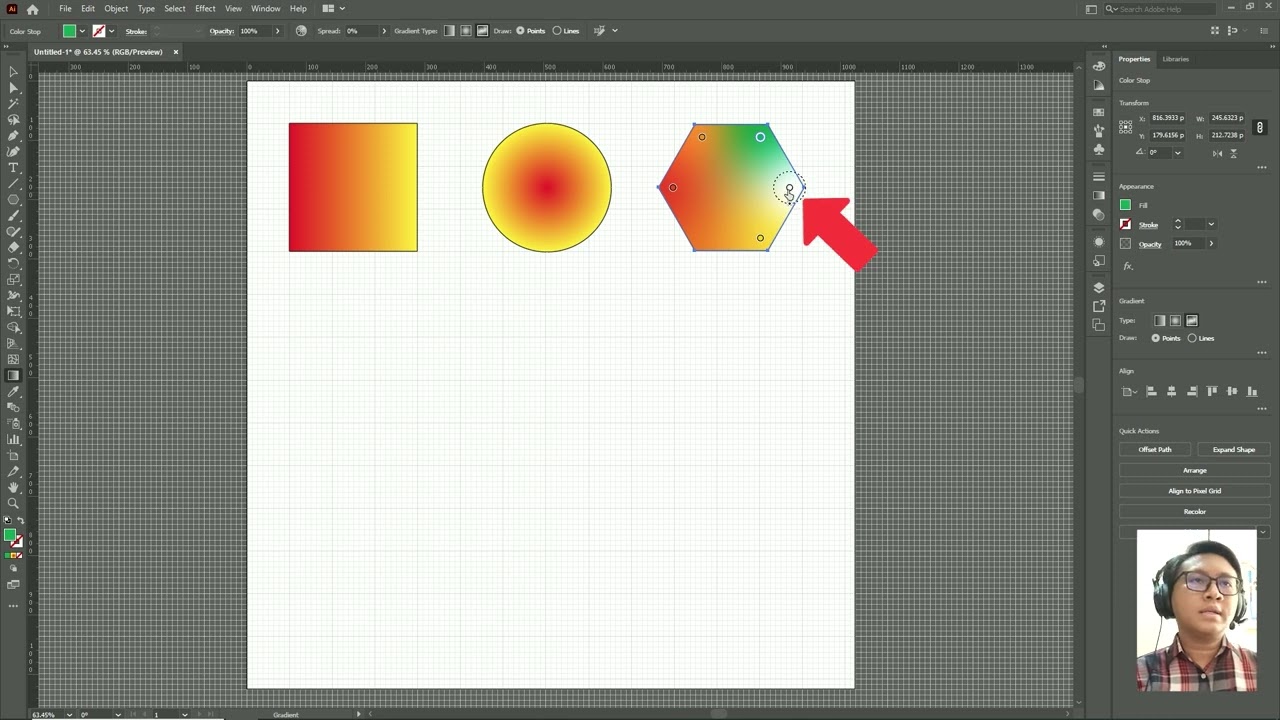This screenshot has width=1280, height=720.
Task: Click the fx add effect icon
Action: point(1128,266)
